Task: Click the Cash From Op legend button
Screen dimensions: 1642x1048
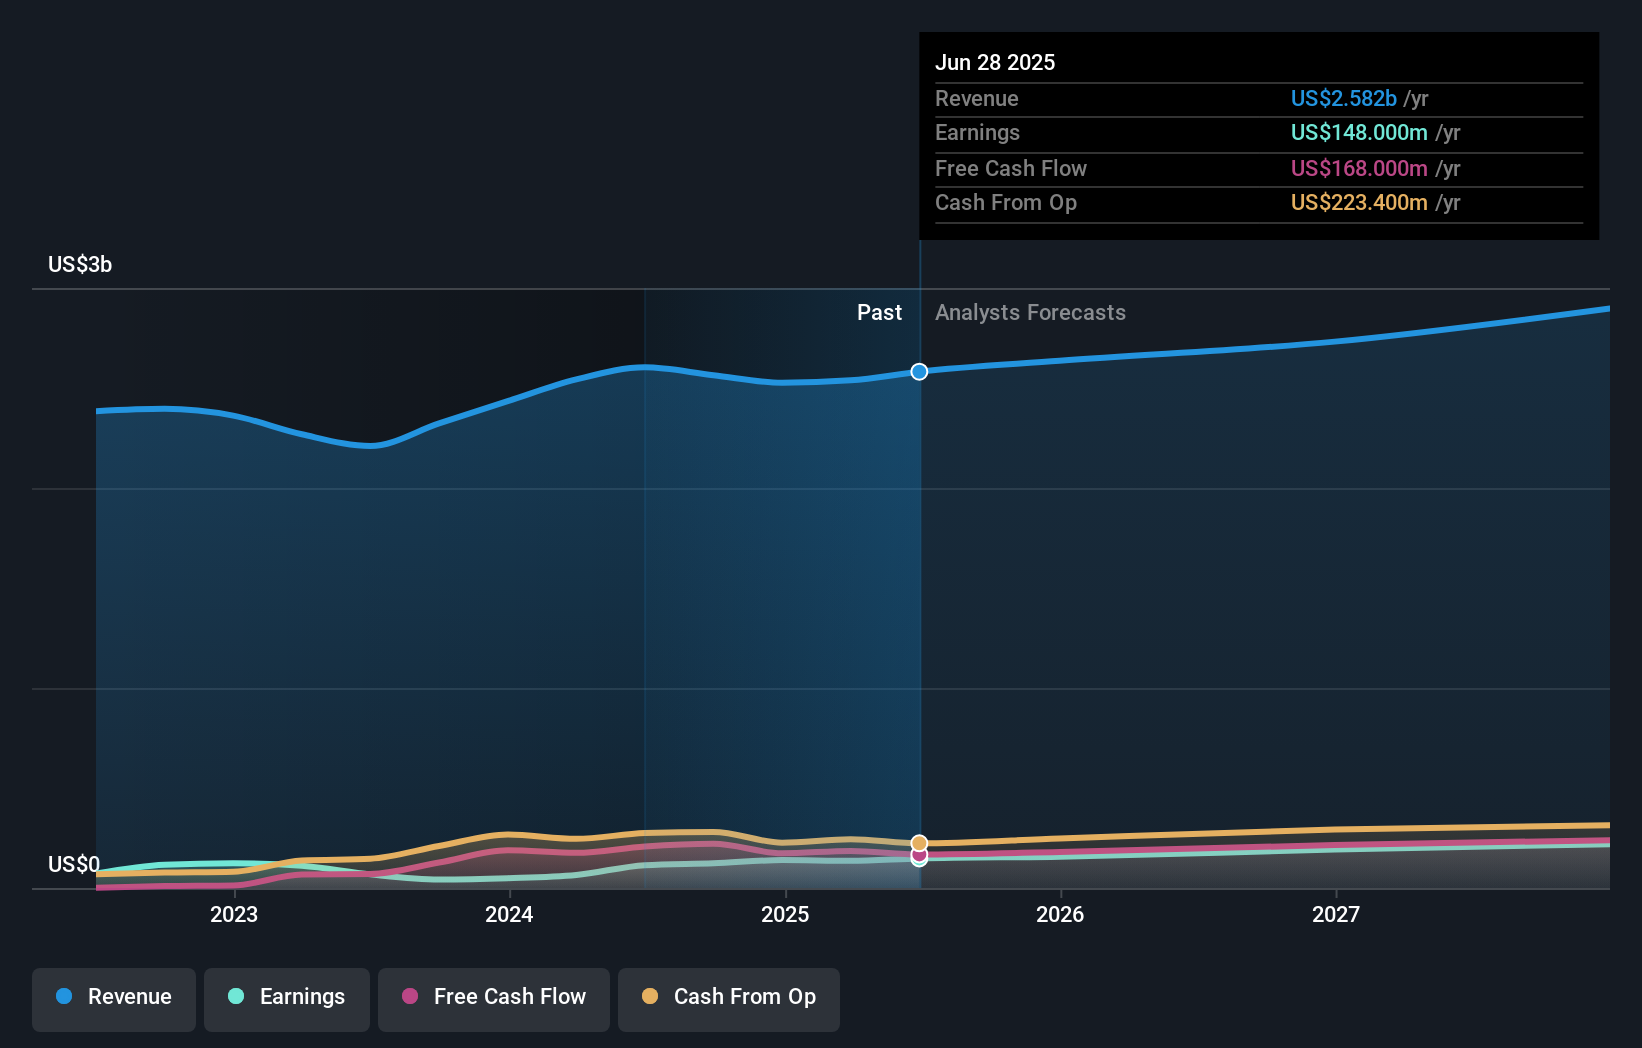Action: (728, 997)
